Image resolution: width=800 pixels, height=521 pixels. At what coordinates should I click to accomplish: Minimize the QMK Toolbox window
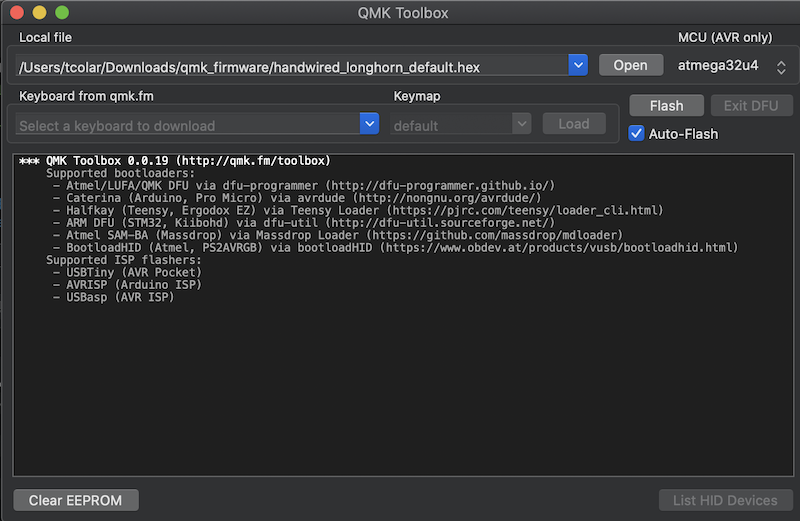pos(40,12)
